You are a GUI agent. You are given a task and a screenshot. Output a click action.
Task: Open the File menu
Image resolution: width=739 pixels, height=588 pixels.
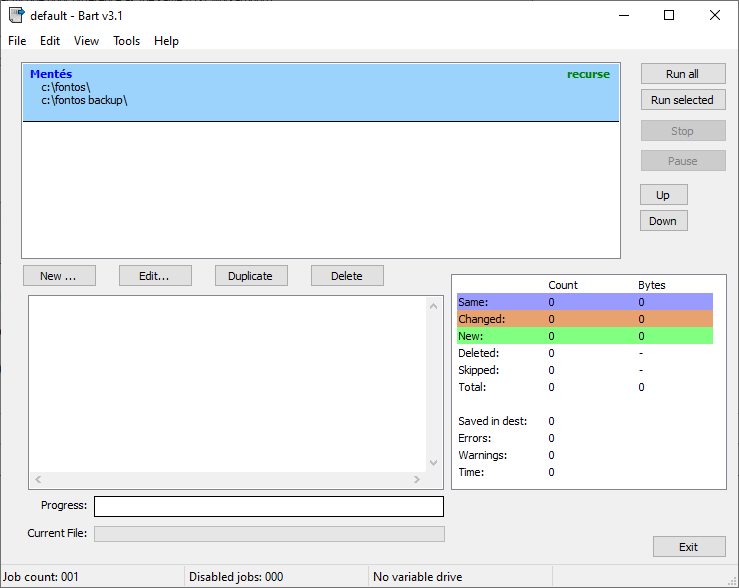pos(17,41)
